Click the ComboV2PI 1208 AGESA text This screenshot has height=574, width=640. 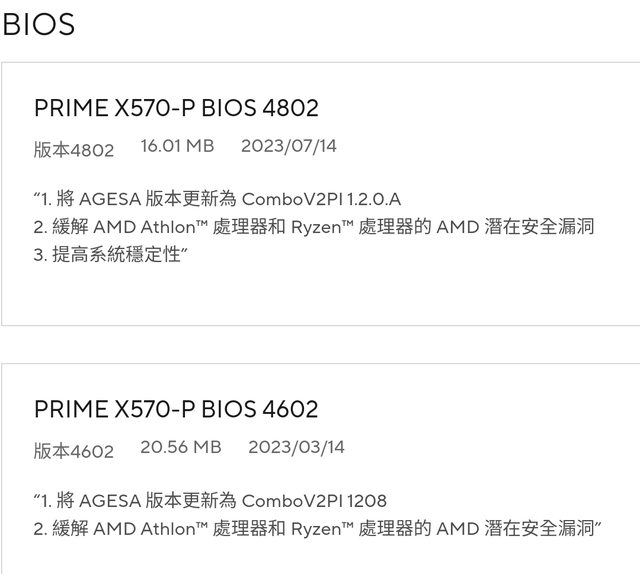[314, 500]
